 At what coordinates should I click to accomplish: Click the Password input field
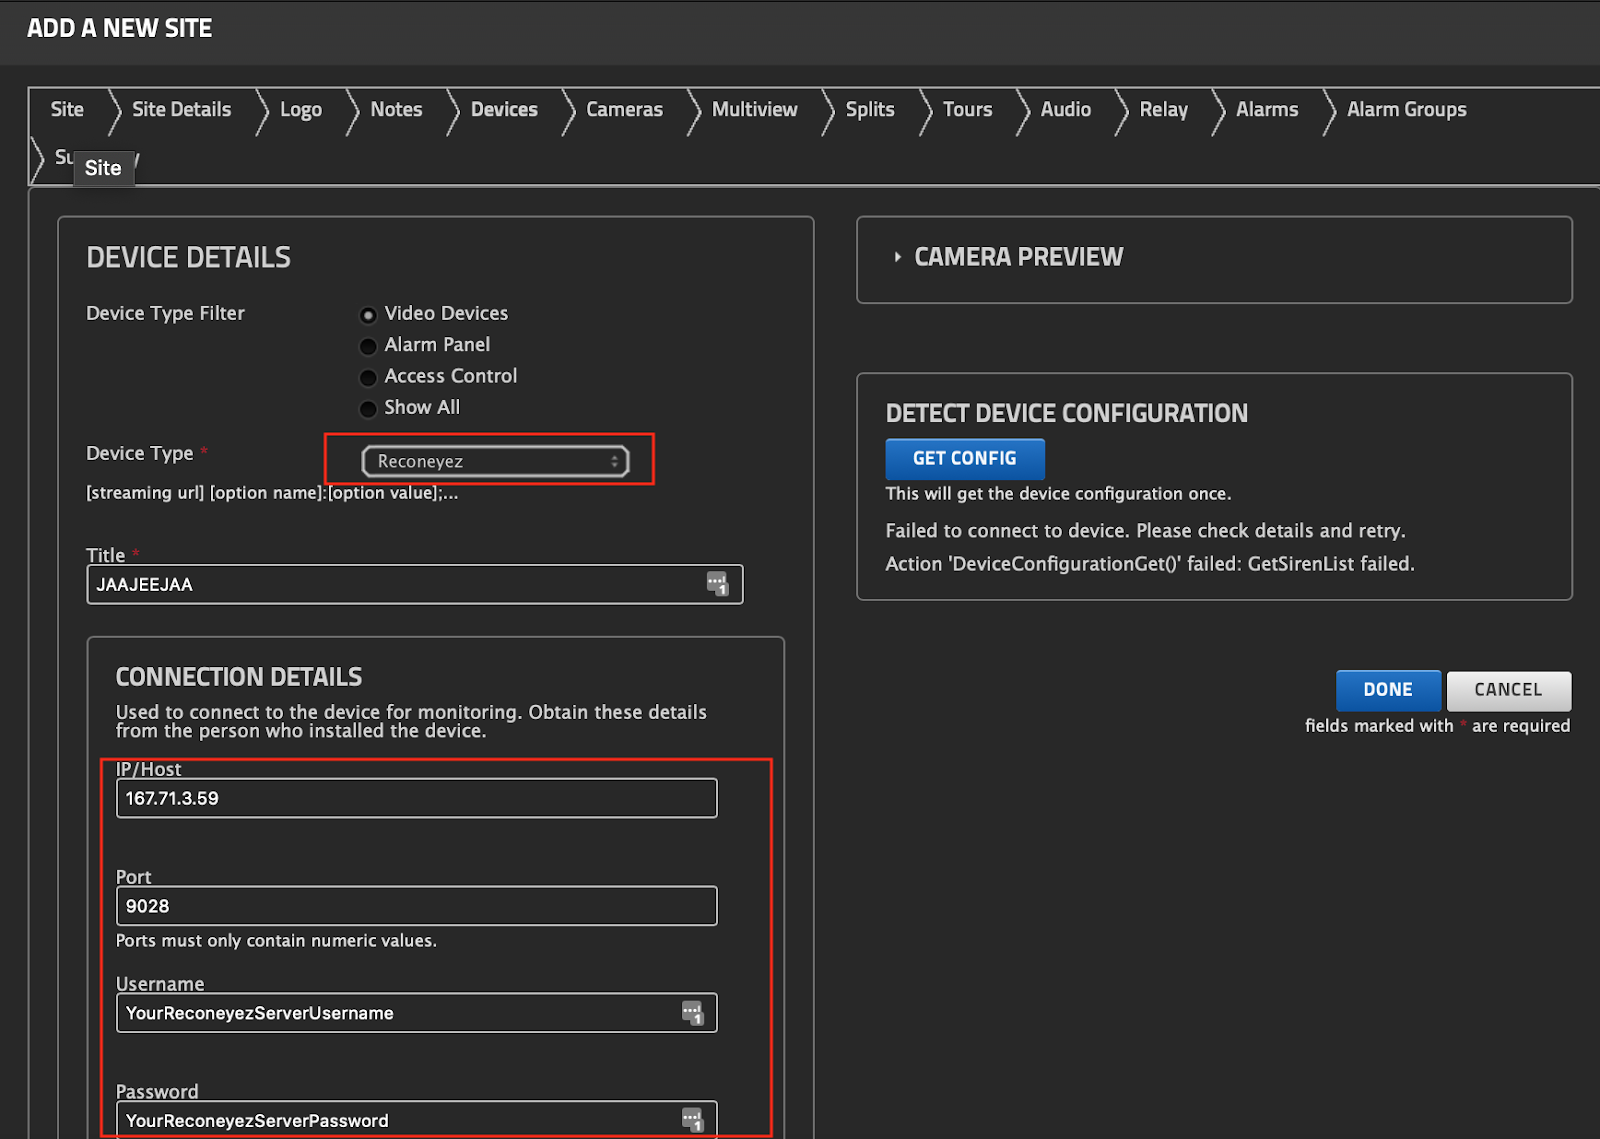pos(416,1120)
